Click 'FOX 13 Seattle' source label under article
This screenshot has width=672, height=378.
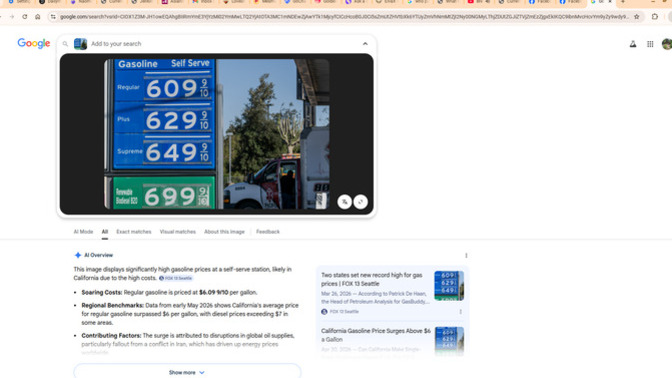tap(344, 312)
